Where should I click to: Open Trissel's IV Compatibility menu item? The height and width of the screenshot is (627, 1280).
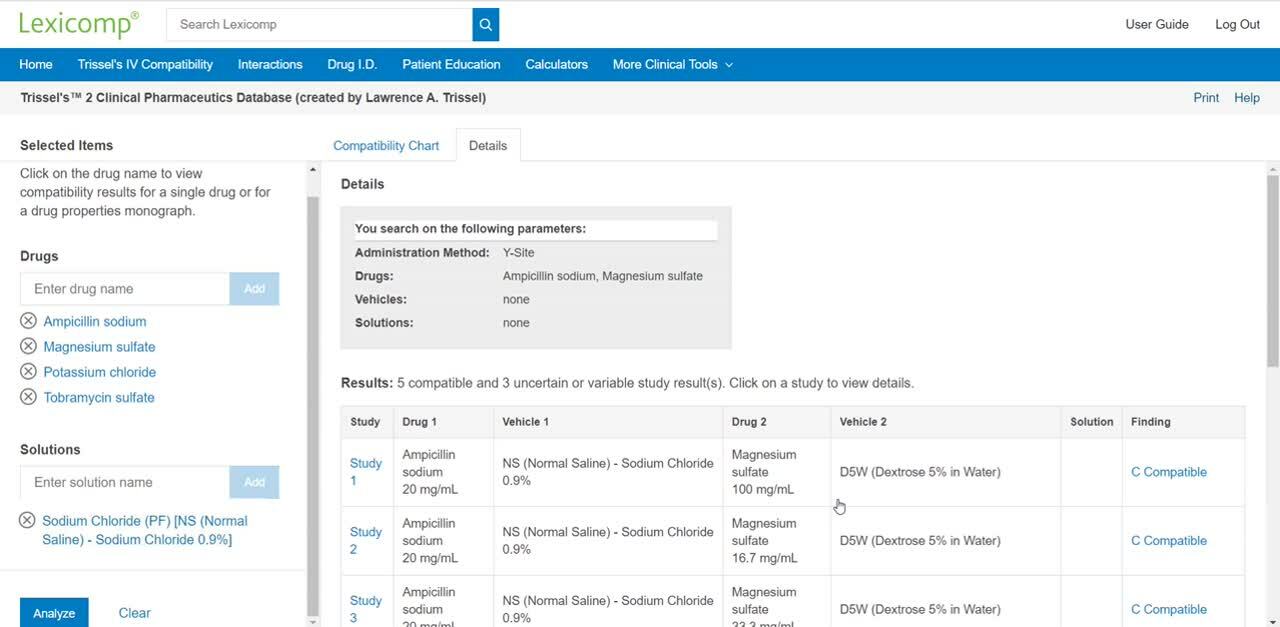pyautogui.click(x=145, y=64)
